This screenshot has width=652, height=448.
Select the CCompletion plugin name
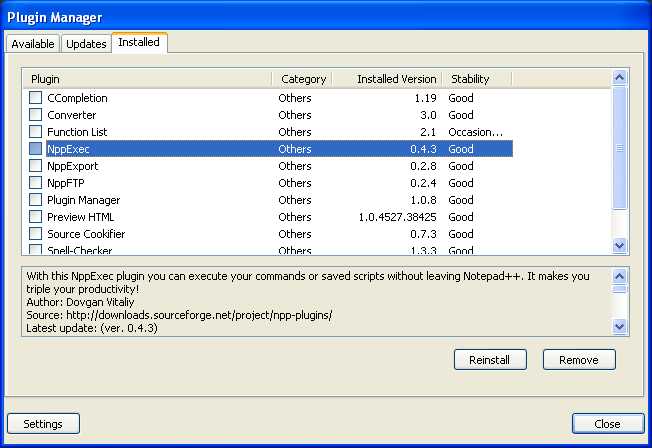(x=77, y=98)
